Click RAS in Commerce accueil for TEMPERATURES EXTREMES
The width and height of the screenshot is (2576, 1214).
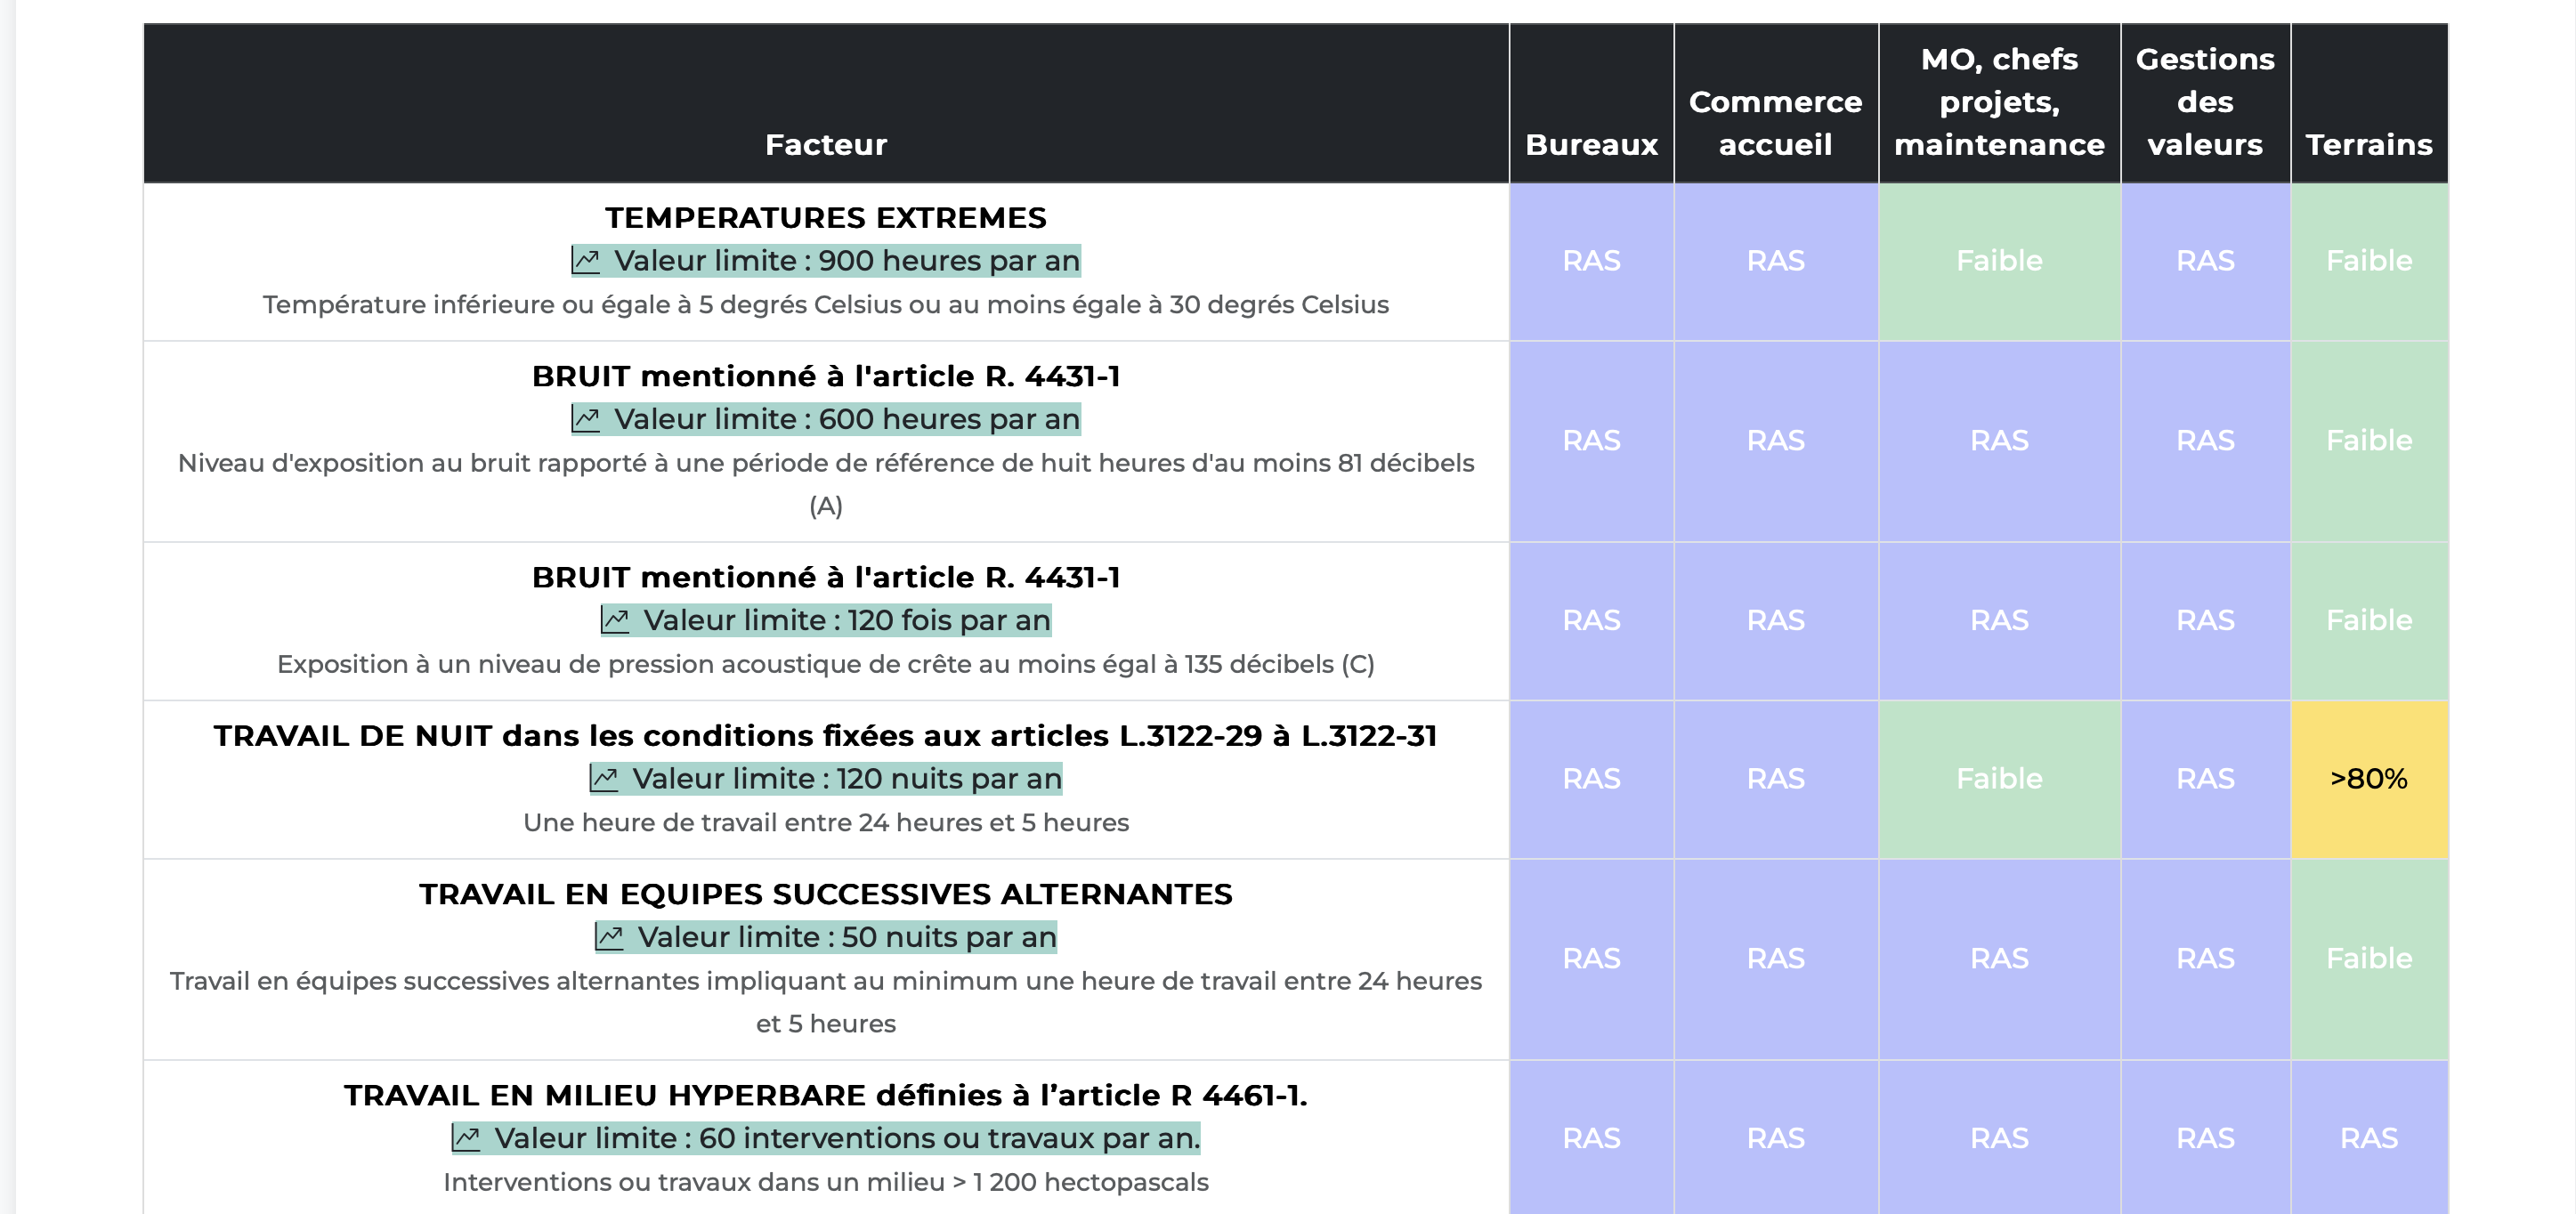tap(1775, 261)
